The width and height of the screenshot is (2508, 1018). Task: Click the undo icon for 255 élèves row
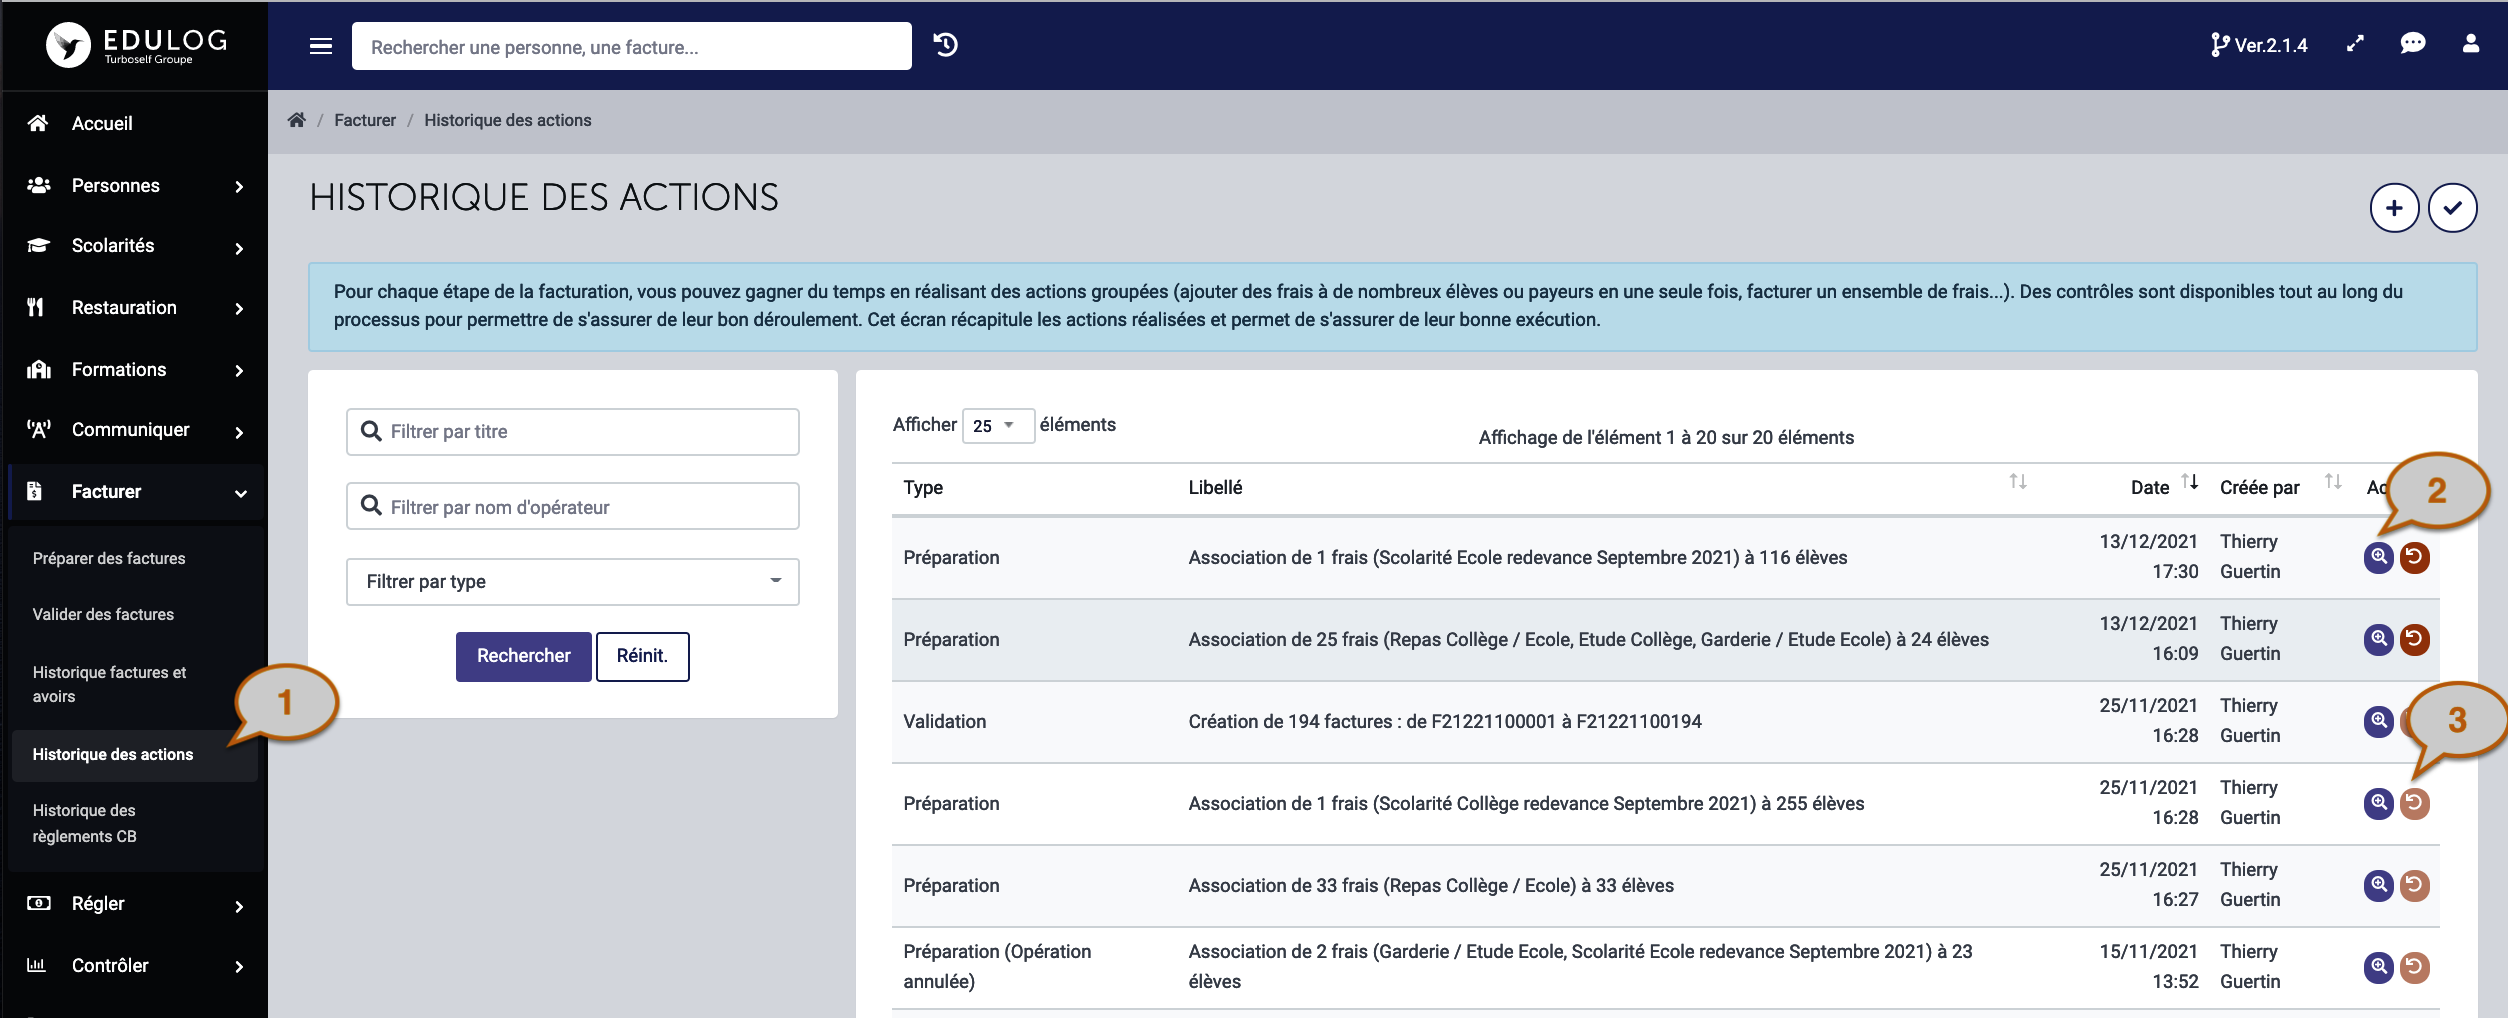2415,803
